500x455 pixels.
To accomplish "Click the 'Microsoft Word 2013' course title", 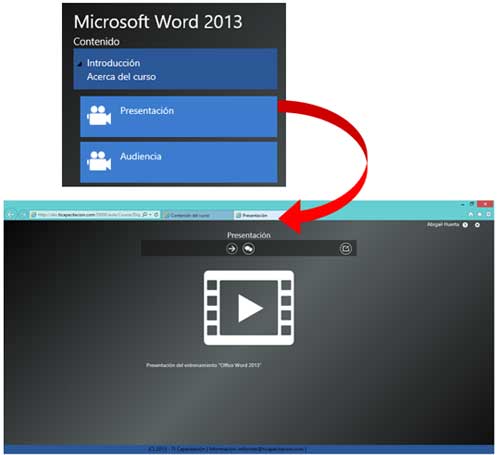I will 158,22.
